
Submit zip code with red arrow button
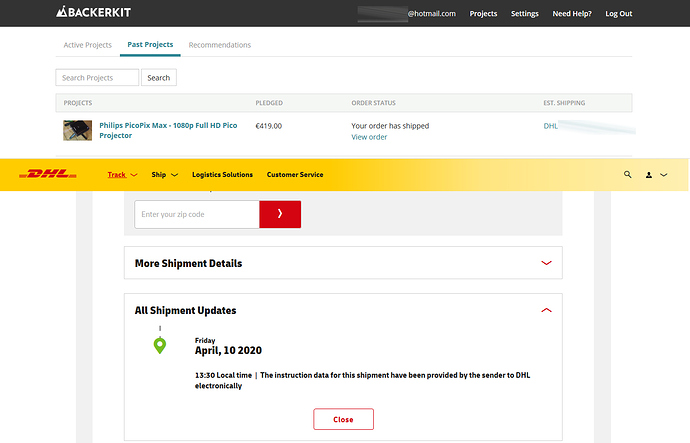(x=280, y=214)
